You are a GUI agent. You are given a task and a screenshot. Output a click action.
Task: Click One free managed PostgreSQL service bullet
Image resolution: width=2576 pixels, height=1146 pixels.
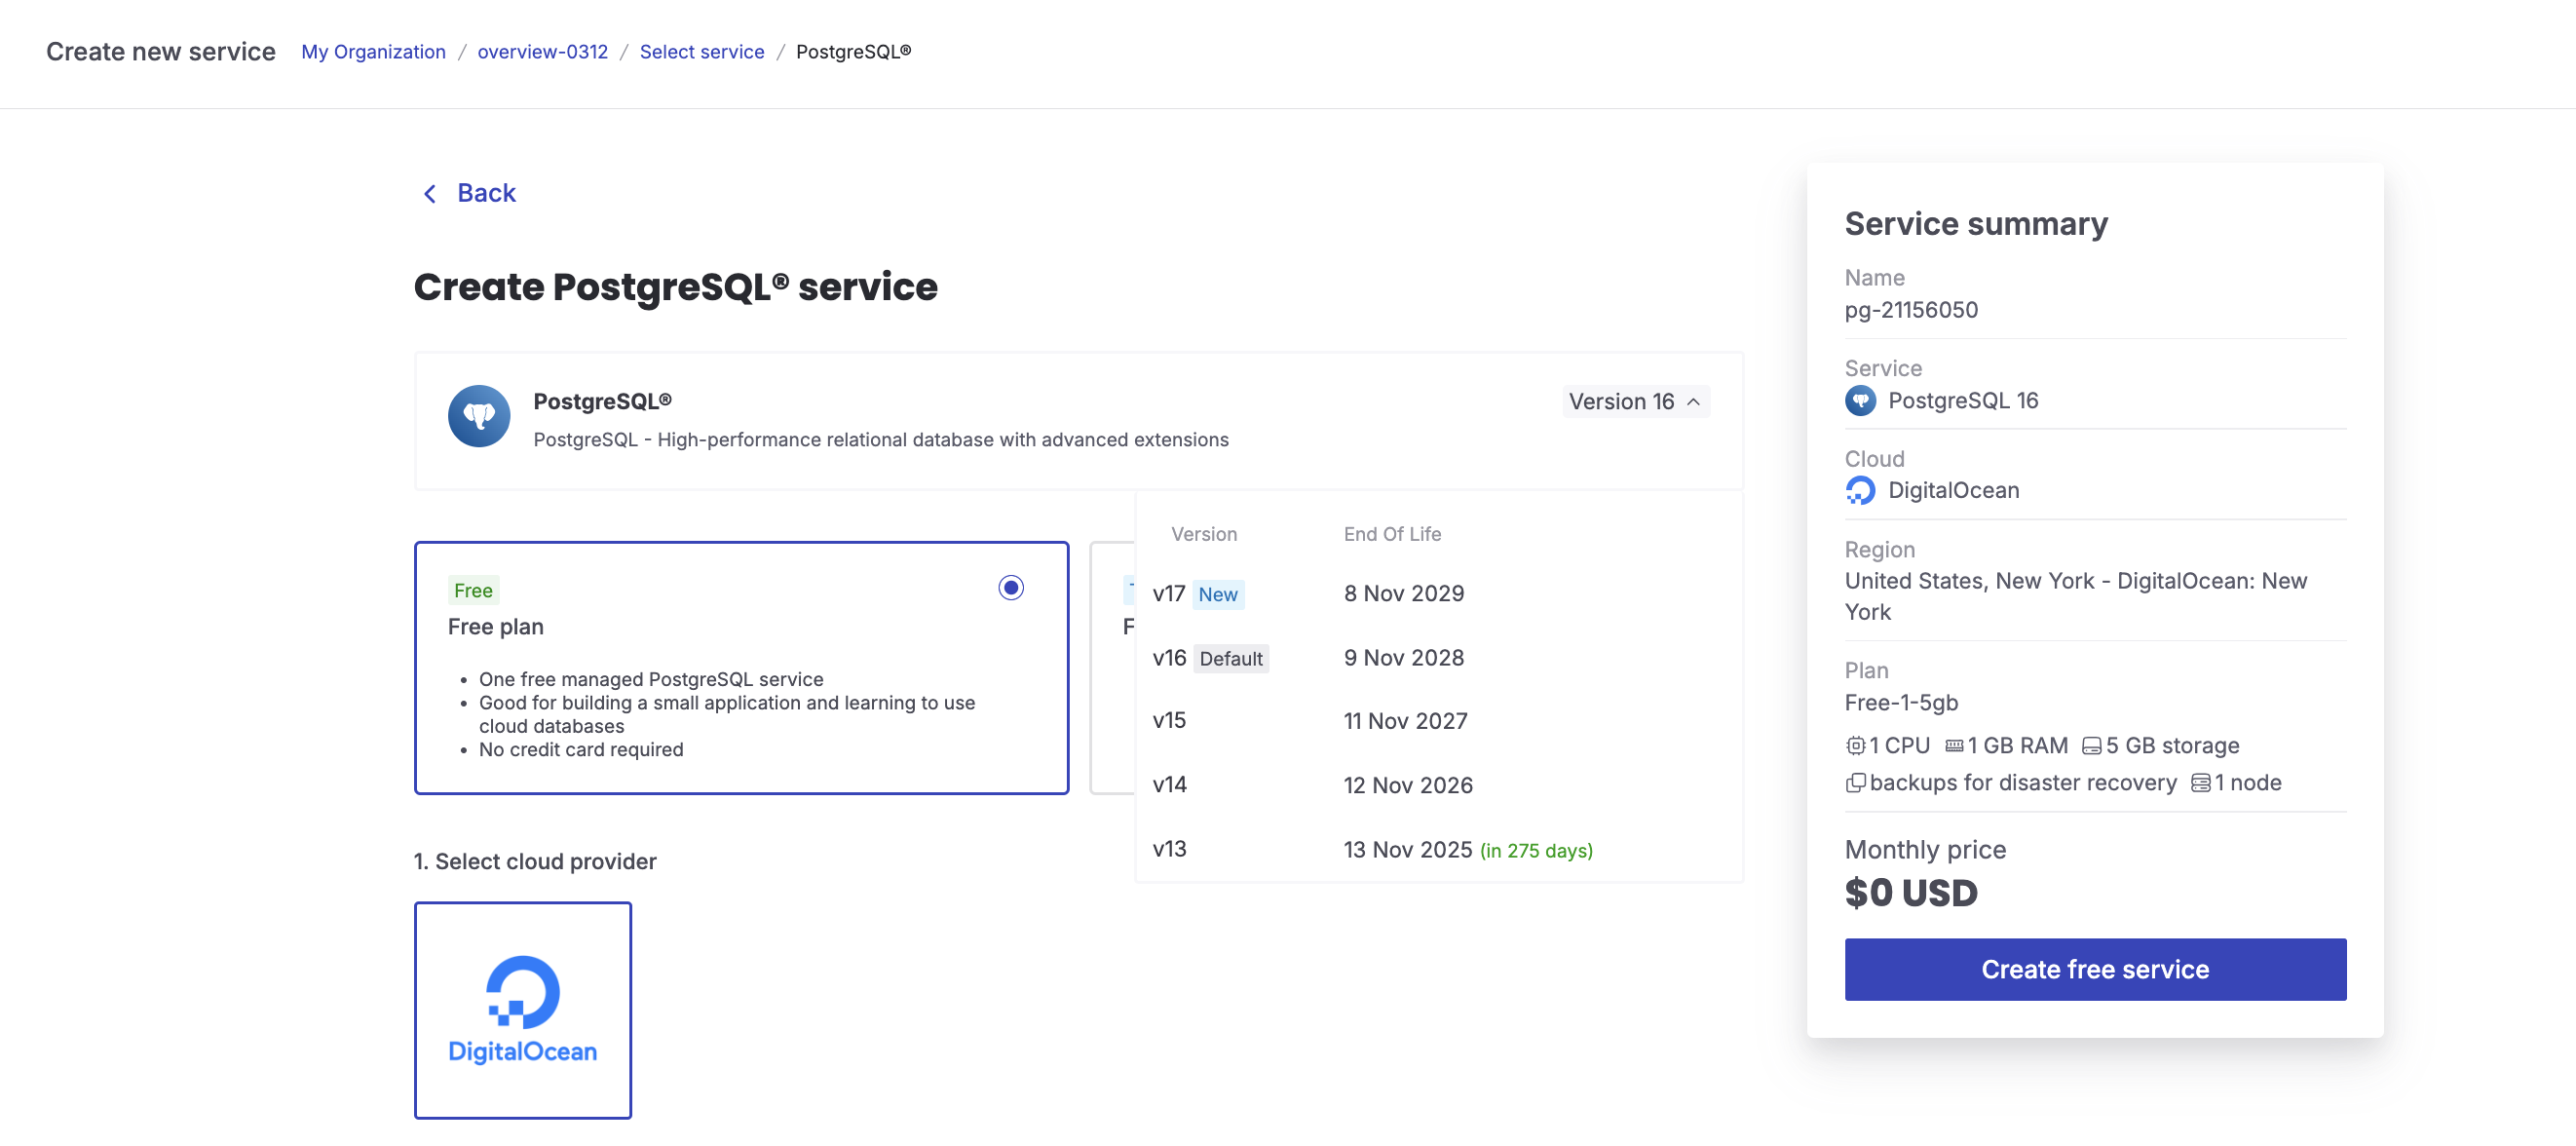[651, 679]
